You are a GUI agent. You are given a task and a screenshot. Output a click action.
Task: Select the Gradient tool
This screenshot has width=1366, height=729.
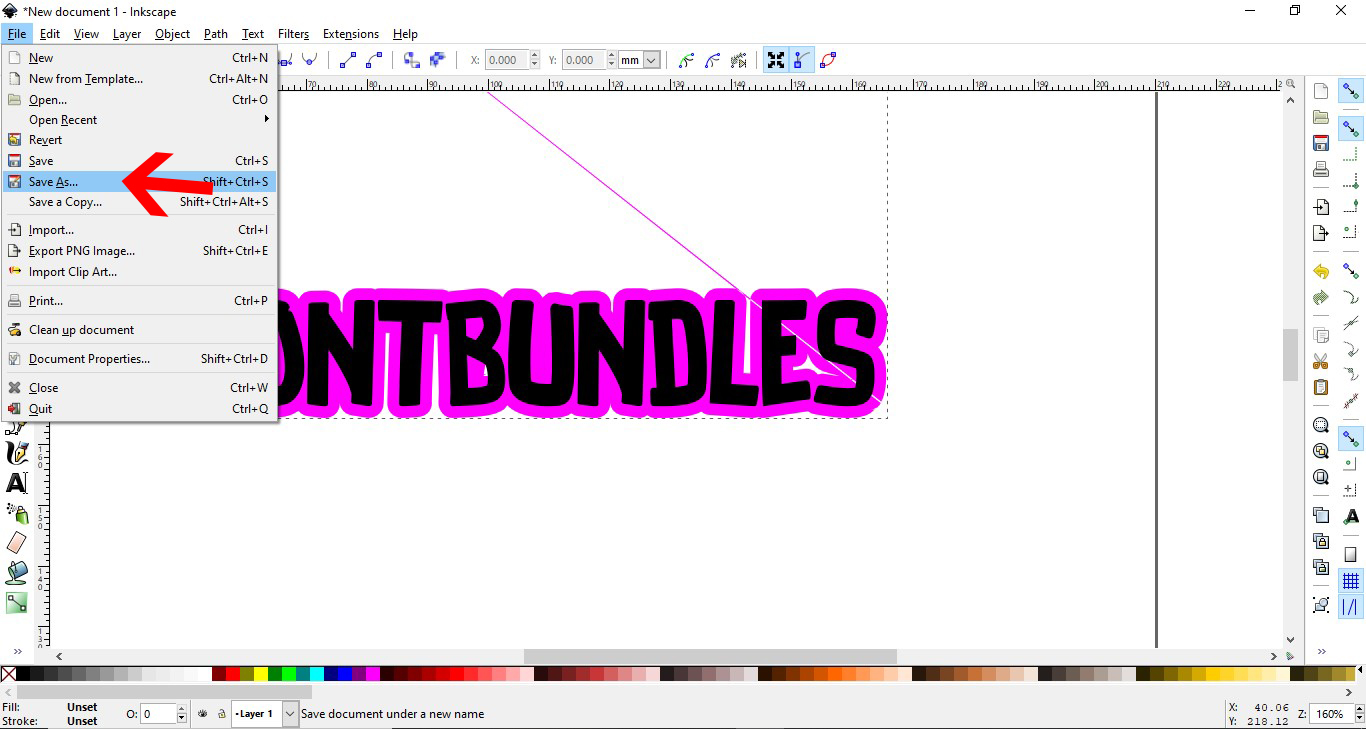tap(17, 603)
